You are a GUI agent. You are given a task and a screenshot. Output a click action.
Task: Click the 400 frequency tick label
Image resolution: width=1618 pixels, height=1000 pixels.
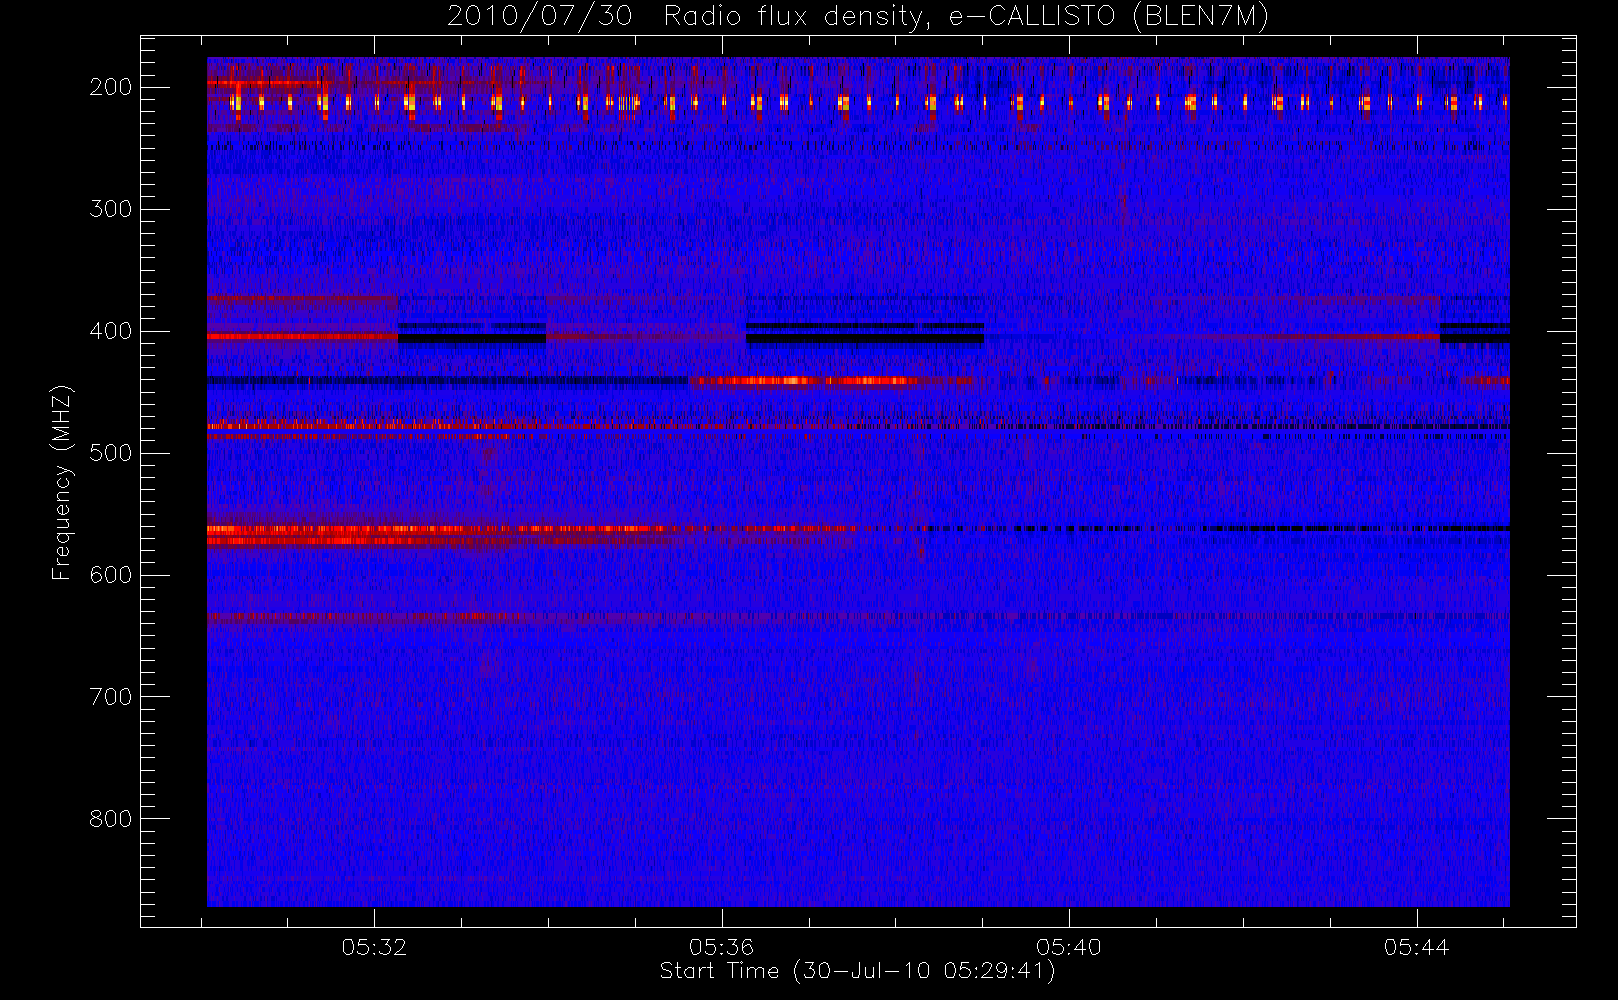click(111, 331)
